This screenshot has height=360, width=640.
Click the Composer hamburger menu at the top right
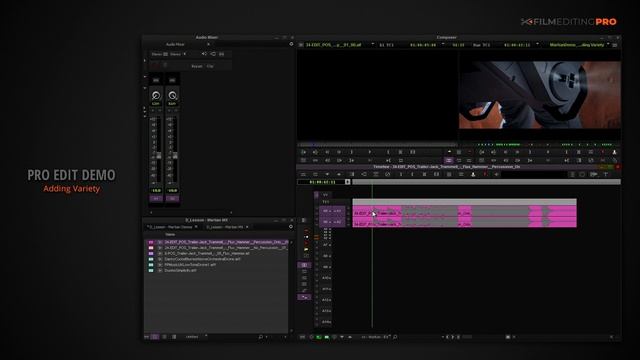615,45
